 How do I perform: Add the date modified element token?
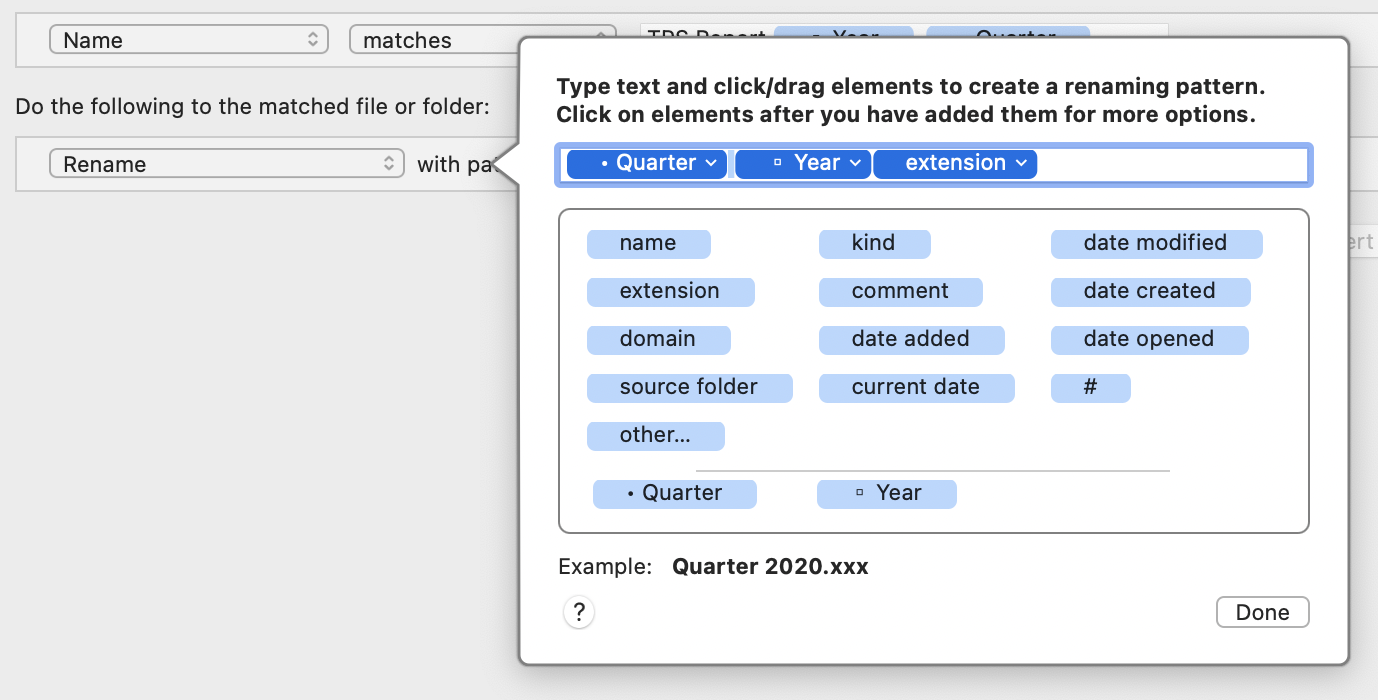(x=1156, y=243)
